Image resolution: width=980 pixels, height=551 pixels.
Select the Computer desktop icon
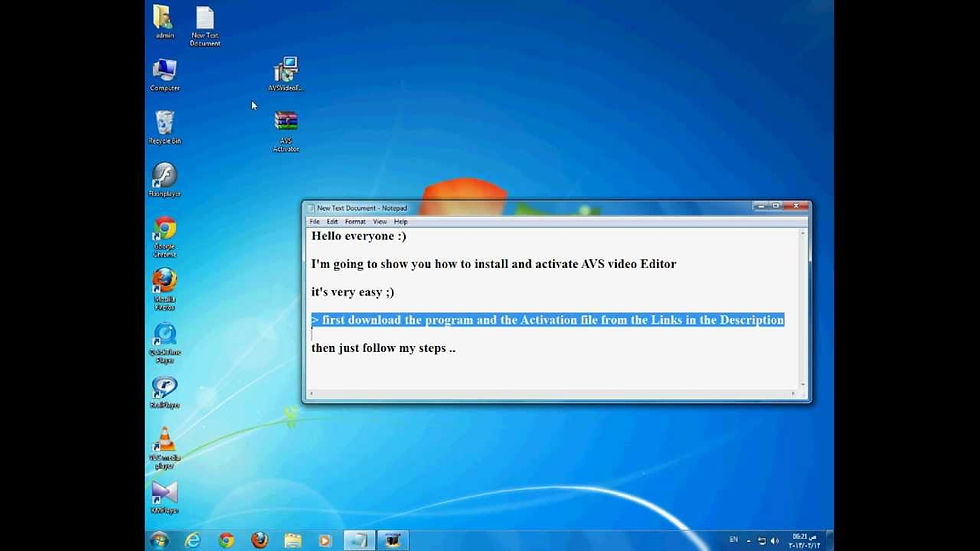(x=164, y=75)
